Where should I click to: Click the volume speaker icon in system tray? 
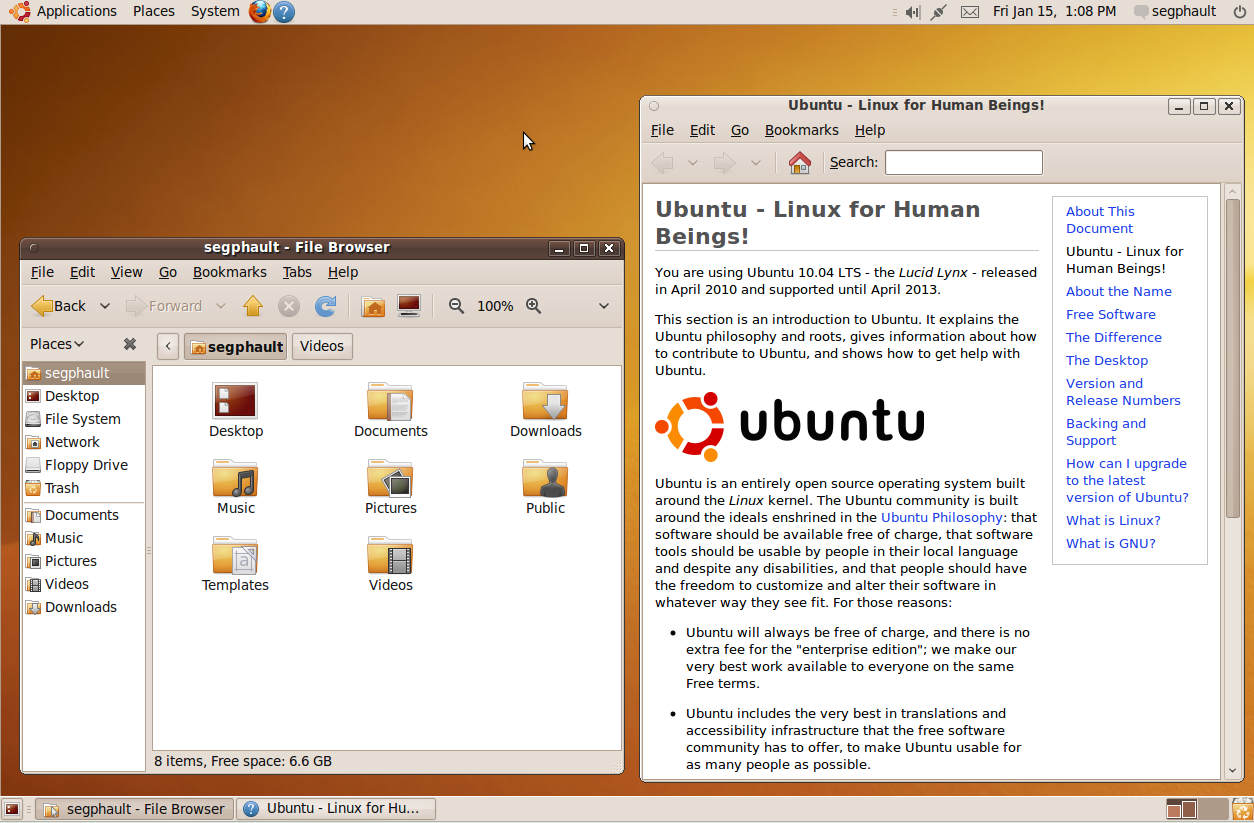[912, 12]
